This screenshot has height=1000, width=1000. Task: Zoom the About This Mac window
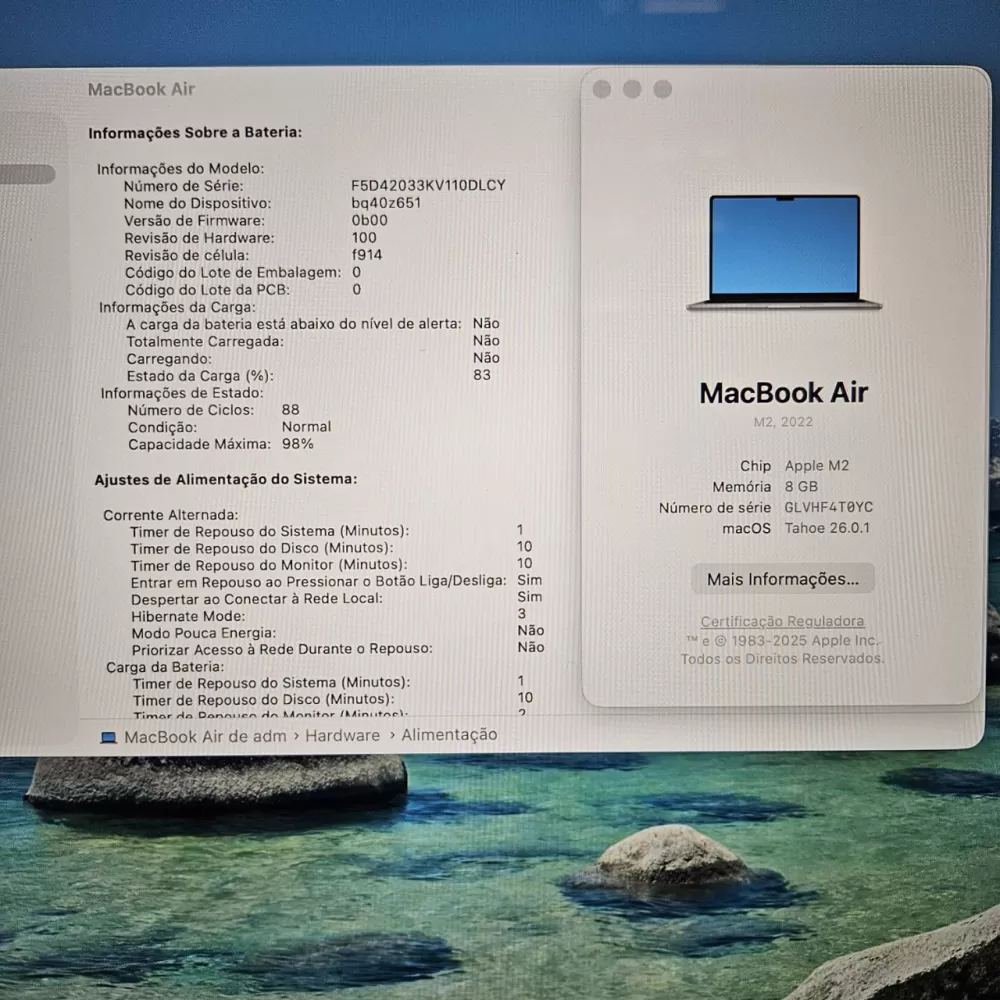(663, 90)
